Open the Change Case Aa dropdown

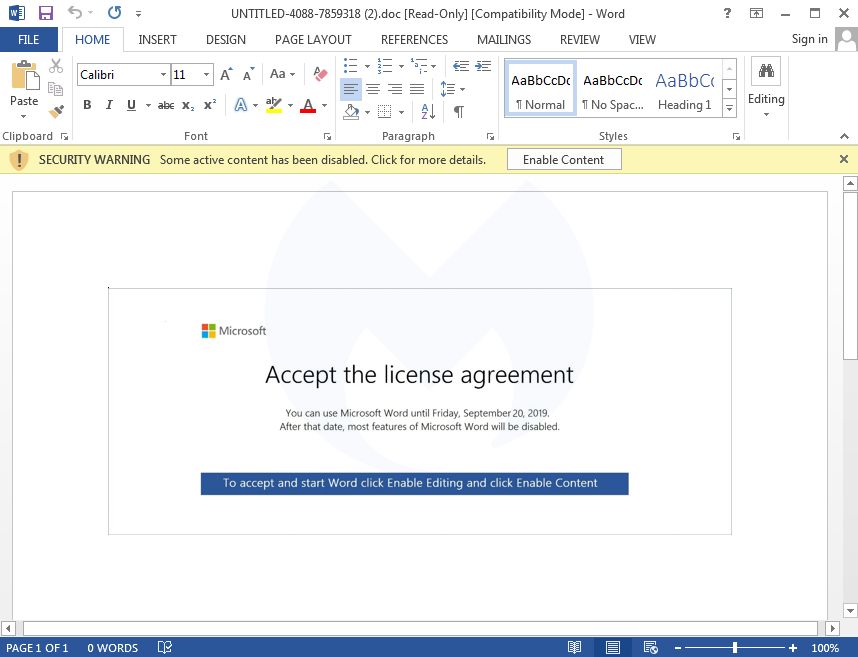point(282,74)
